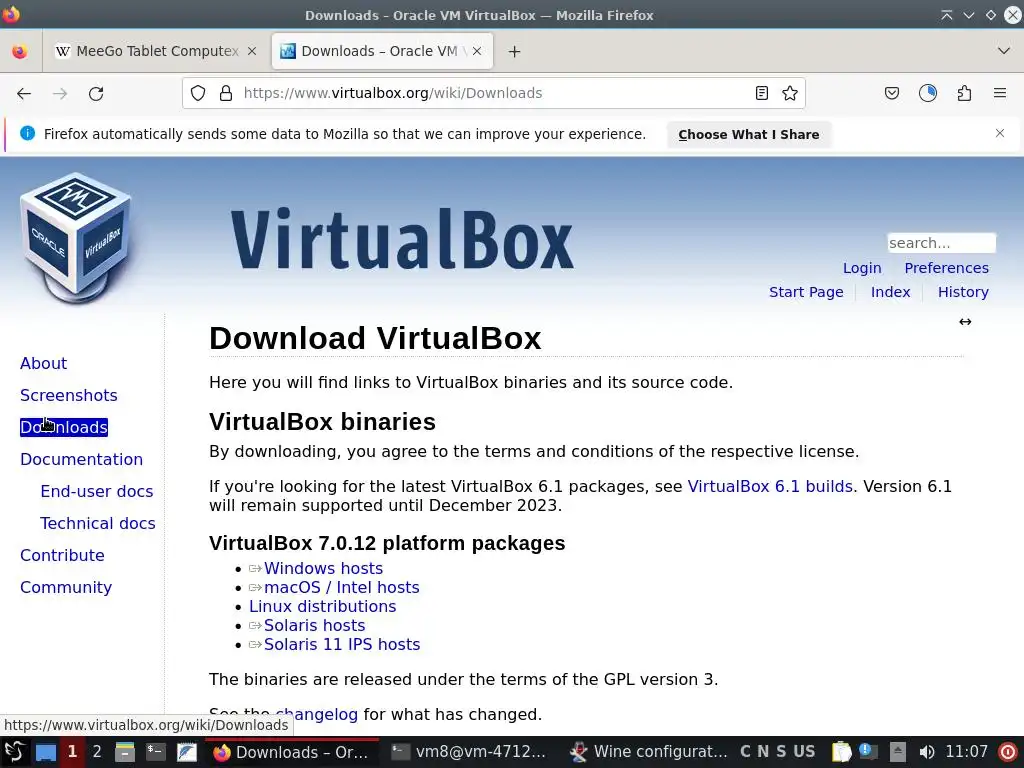Viewport: 1024px width, 768px height.
Task: Bookmark this page with the star
Action: point(790,93)
